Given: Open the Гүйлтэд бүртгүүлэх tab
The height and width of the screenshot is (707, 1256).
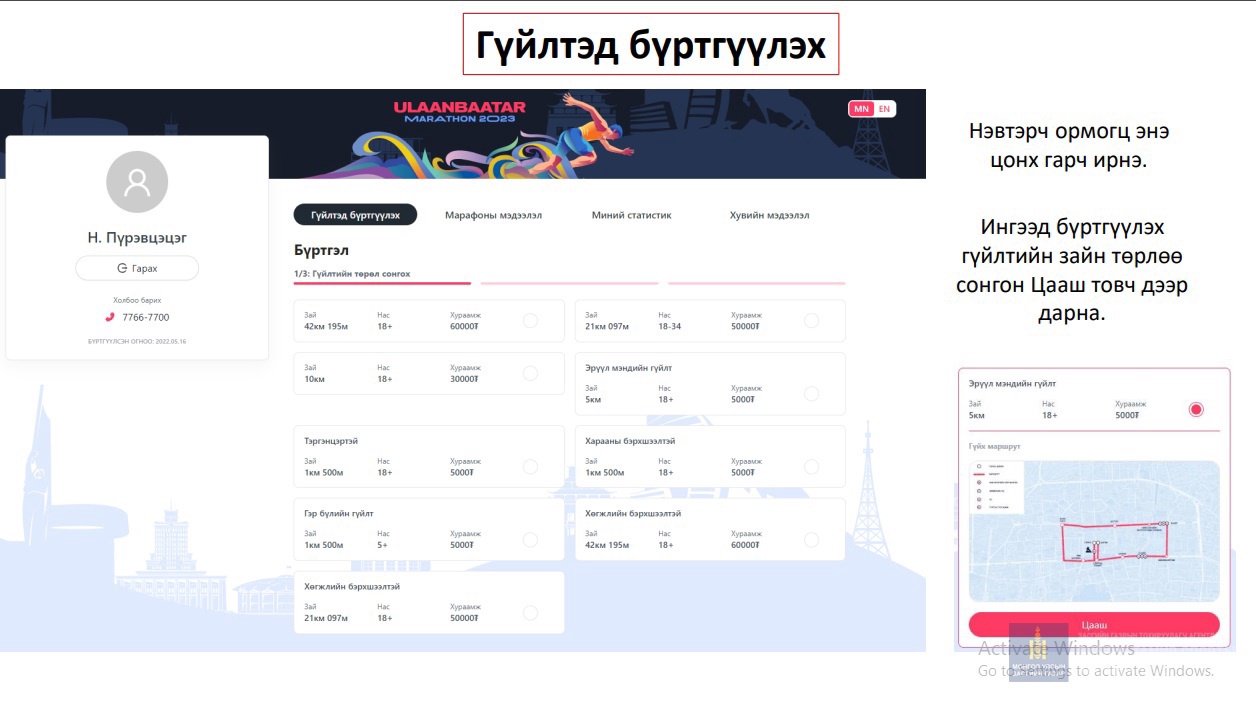Looking at the screenshot, I should (355, 215).
